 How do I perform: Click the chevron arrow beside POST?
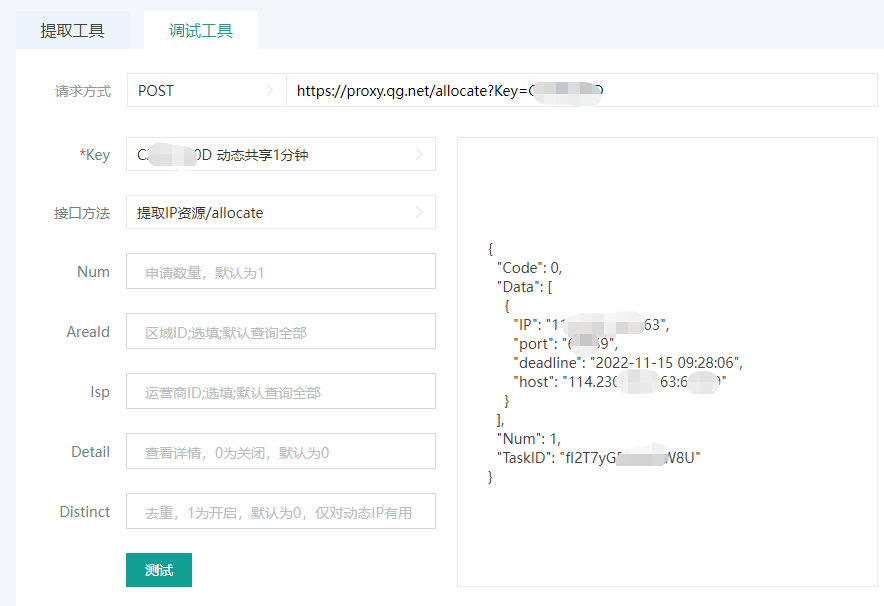click(x=269, y=90)
